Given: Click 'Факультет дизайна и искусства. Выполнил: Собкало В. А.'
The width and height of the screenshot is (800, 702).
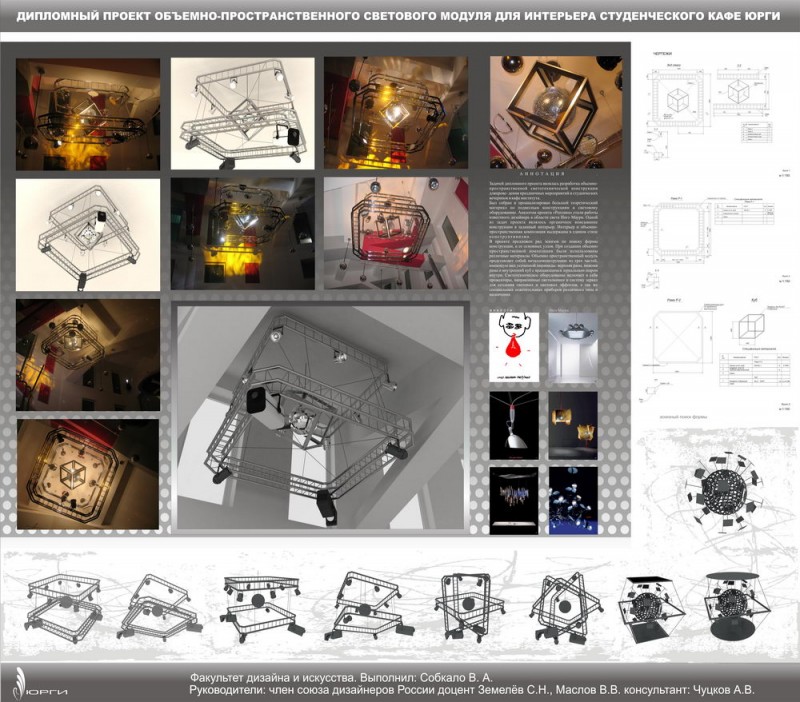Looking at the screenshot, I should click(341, 678).
